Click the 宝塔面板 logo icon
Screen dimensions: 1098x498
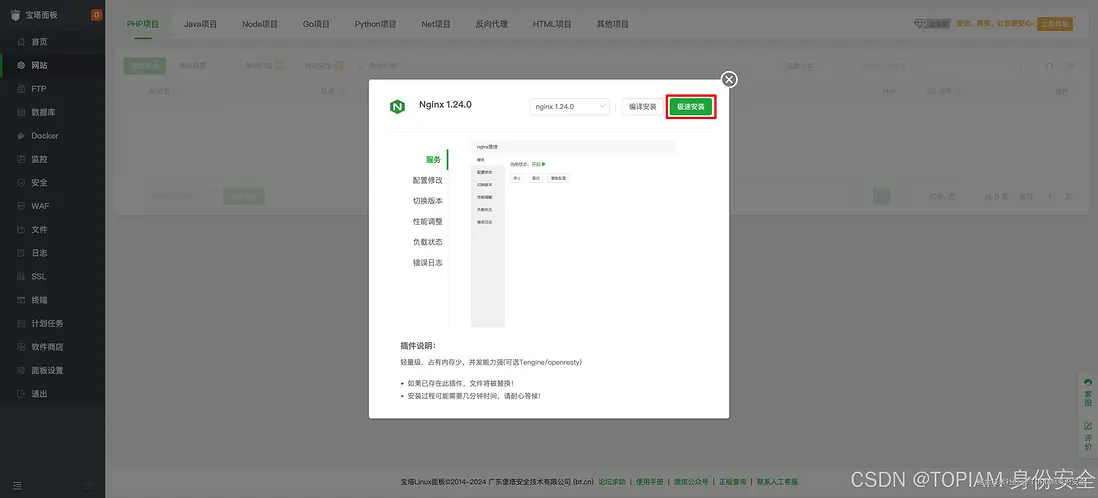(15, 15)
